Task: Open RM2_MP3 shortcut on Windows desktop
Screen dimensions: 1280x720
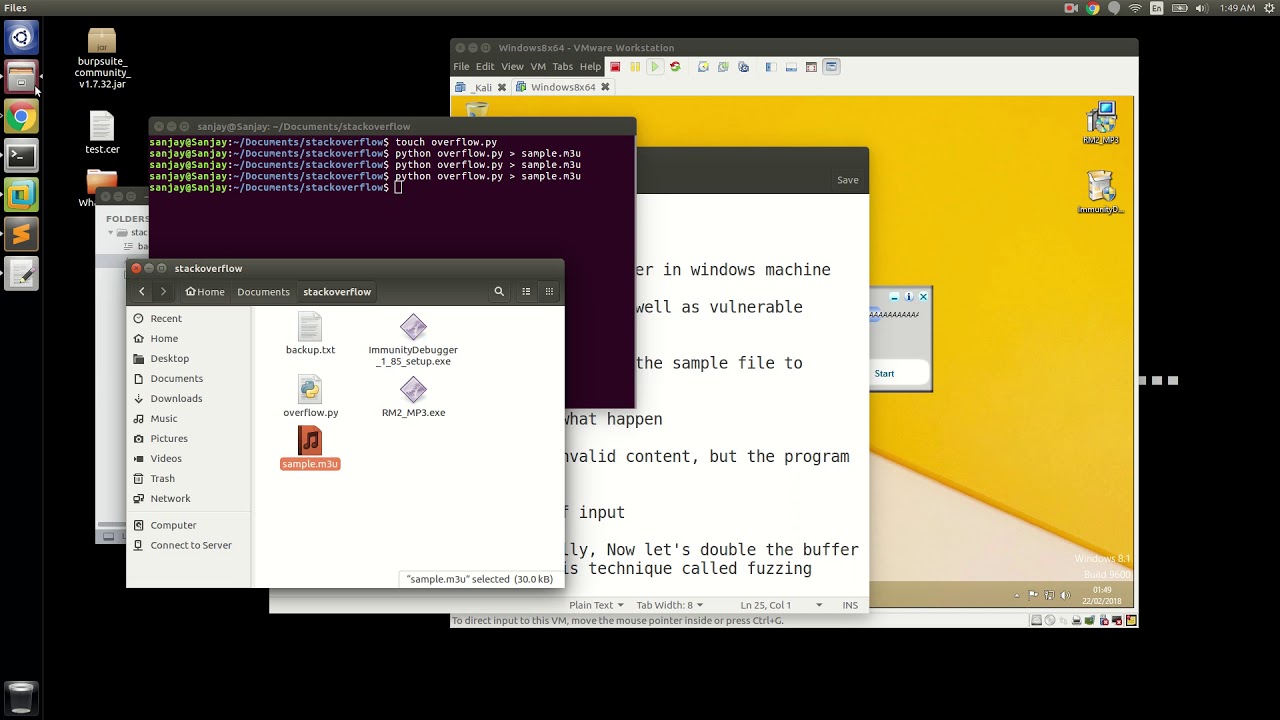Action: pos(1100,122)
